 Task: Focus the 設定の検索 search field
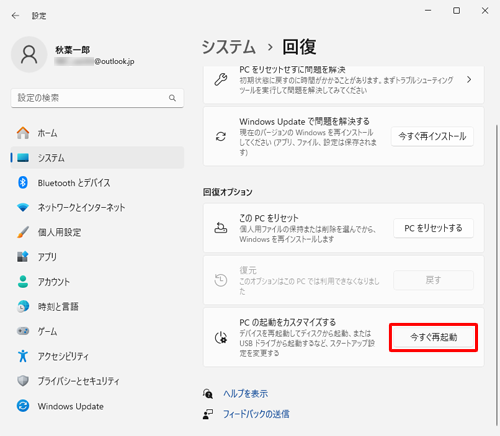97,98
